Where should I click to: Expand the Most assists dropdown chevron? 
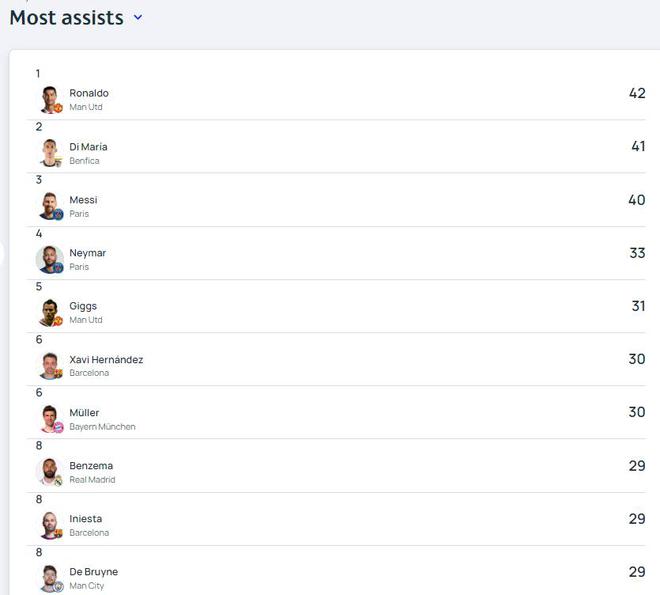138,17
